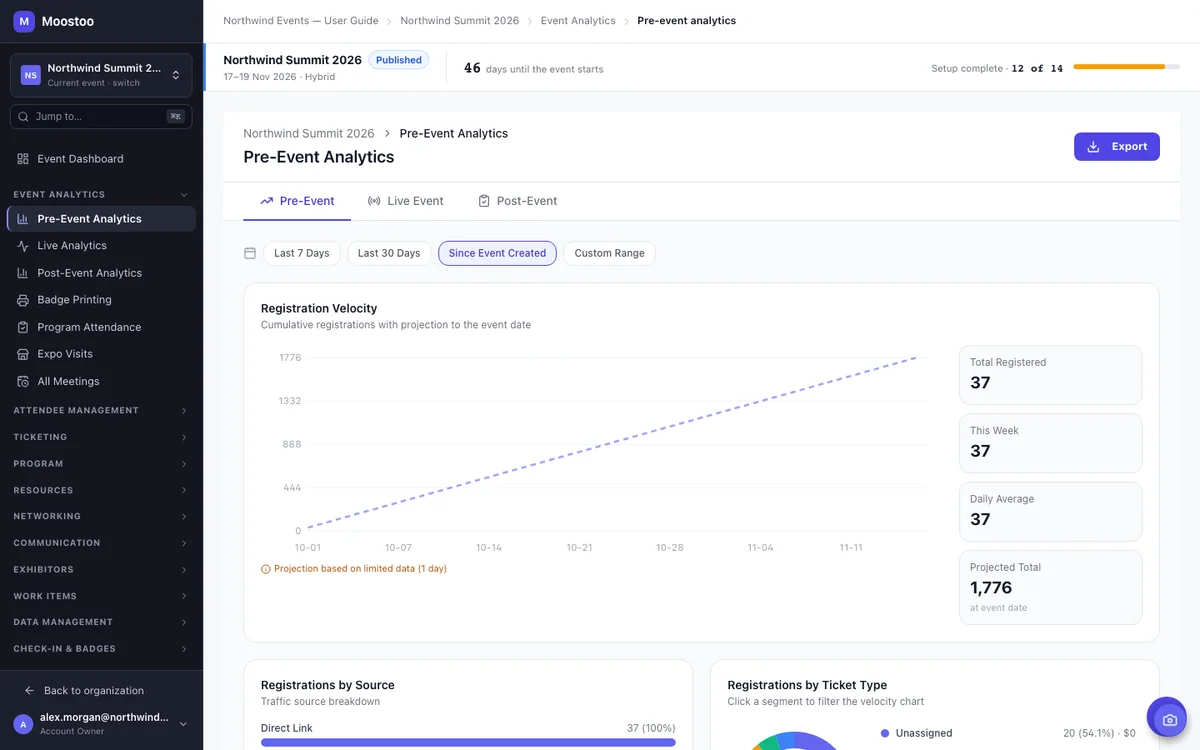Click the Live Analytics pulse icon
Viewport: 1200px width, 750px height.
23,246
